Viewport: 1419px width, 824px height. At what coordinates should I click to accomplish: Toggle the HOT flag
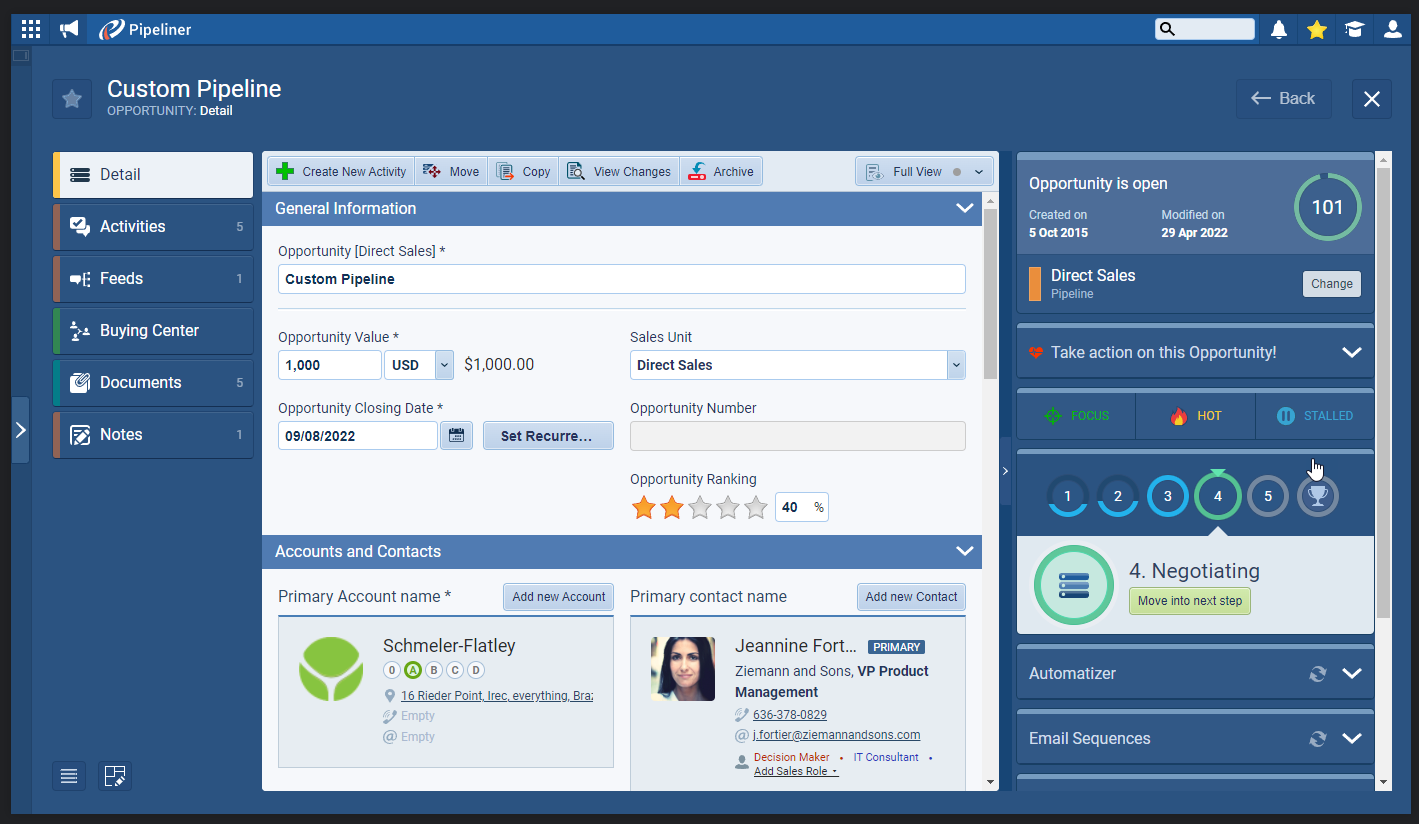[x=1195, y=416]
